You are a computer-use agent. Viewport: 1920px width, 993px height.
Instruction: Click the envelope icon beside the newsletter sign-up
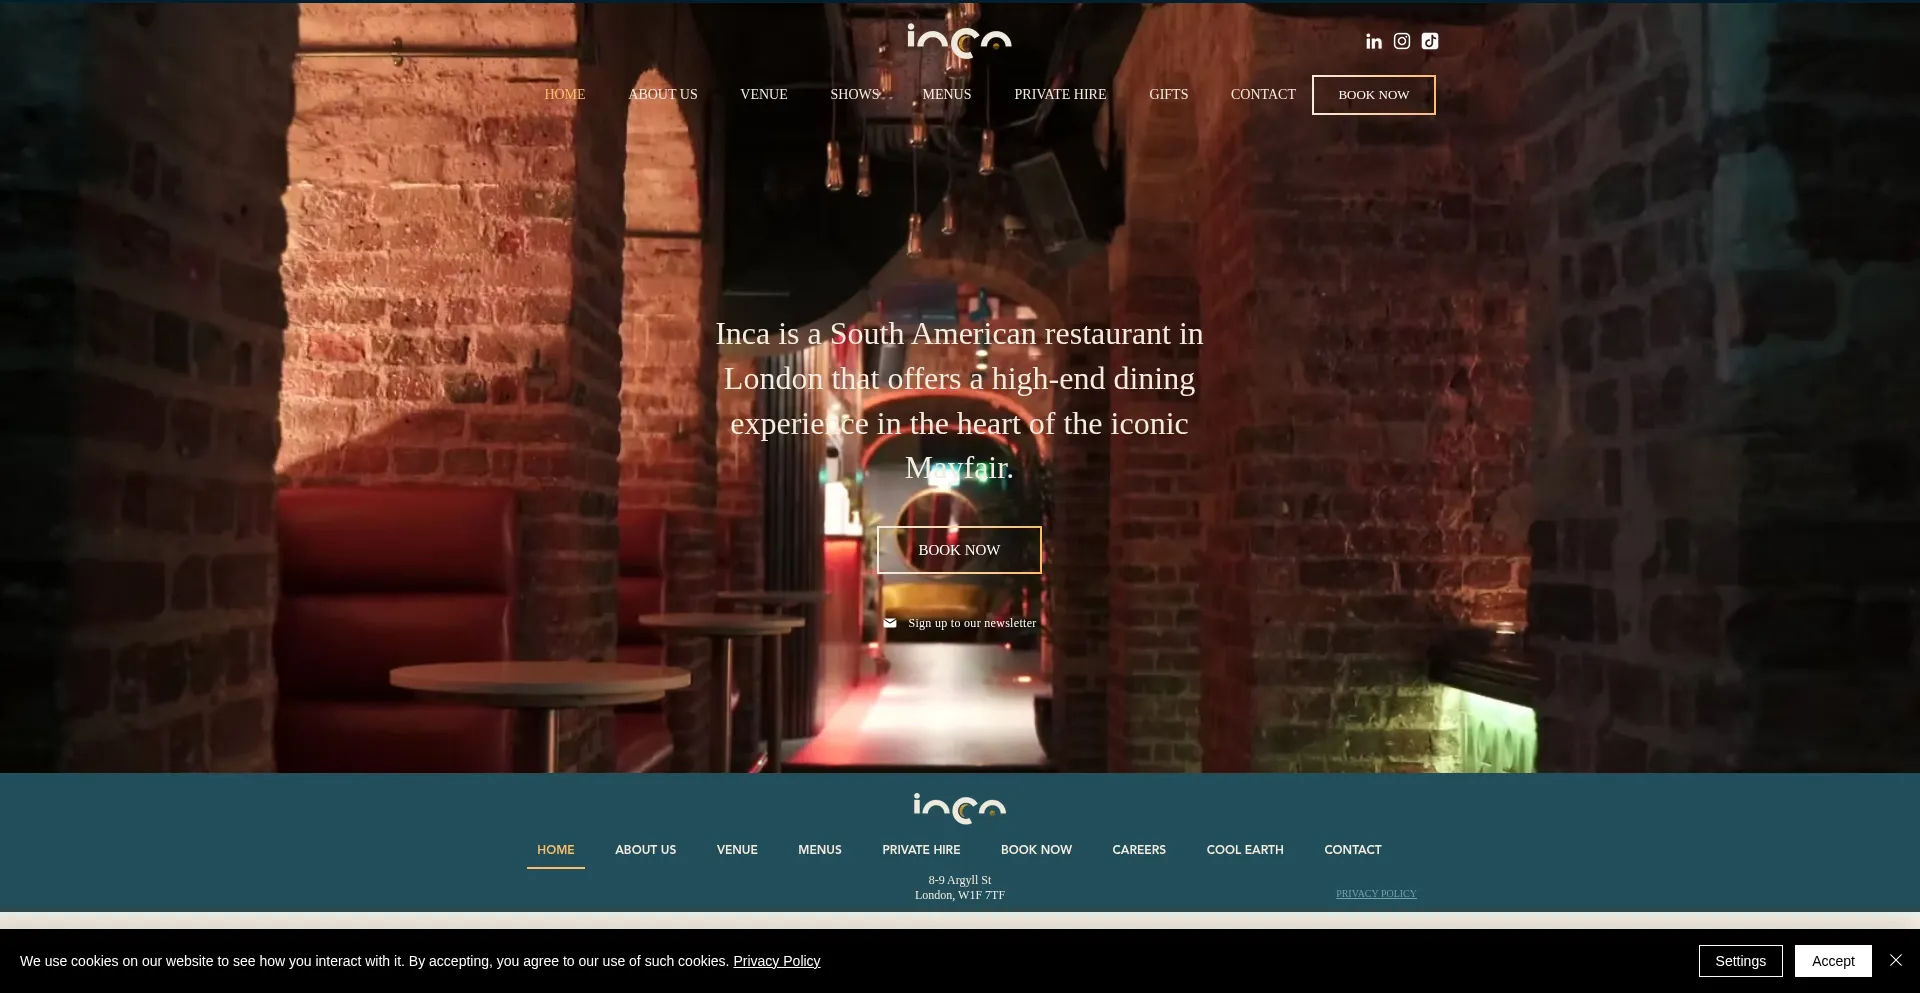[x=890, y=623]
